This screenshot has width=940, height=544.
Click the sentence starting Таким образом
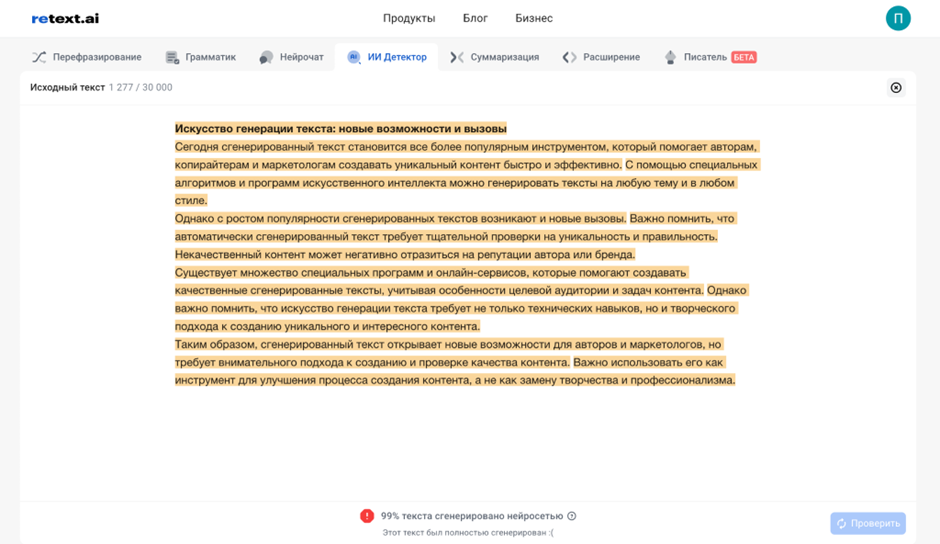(x=448, y=353)
